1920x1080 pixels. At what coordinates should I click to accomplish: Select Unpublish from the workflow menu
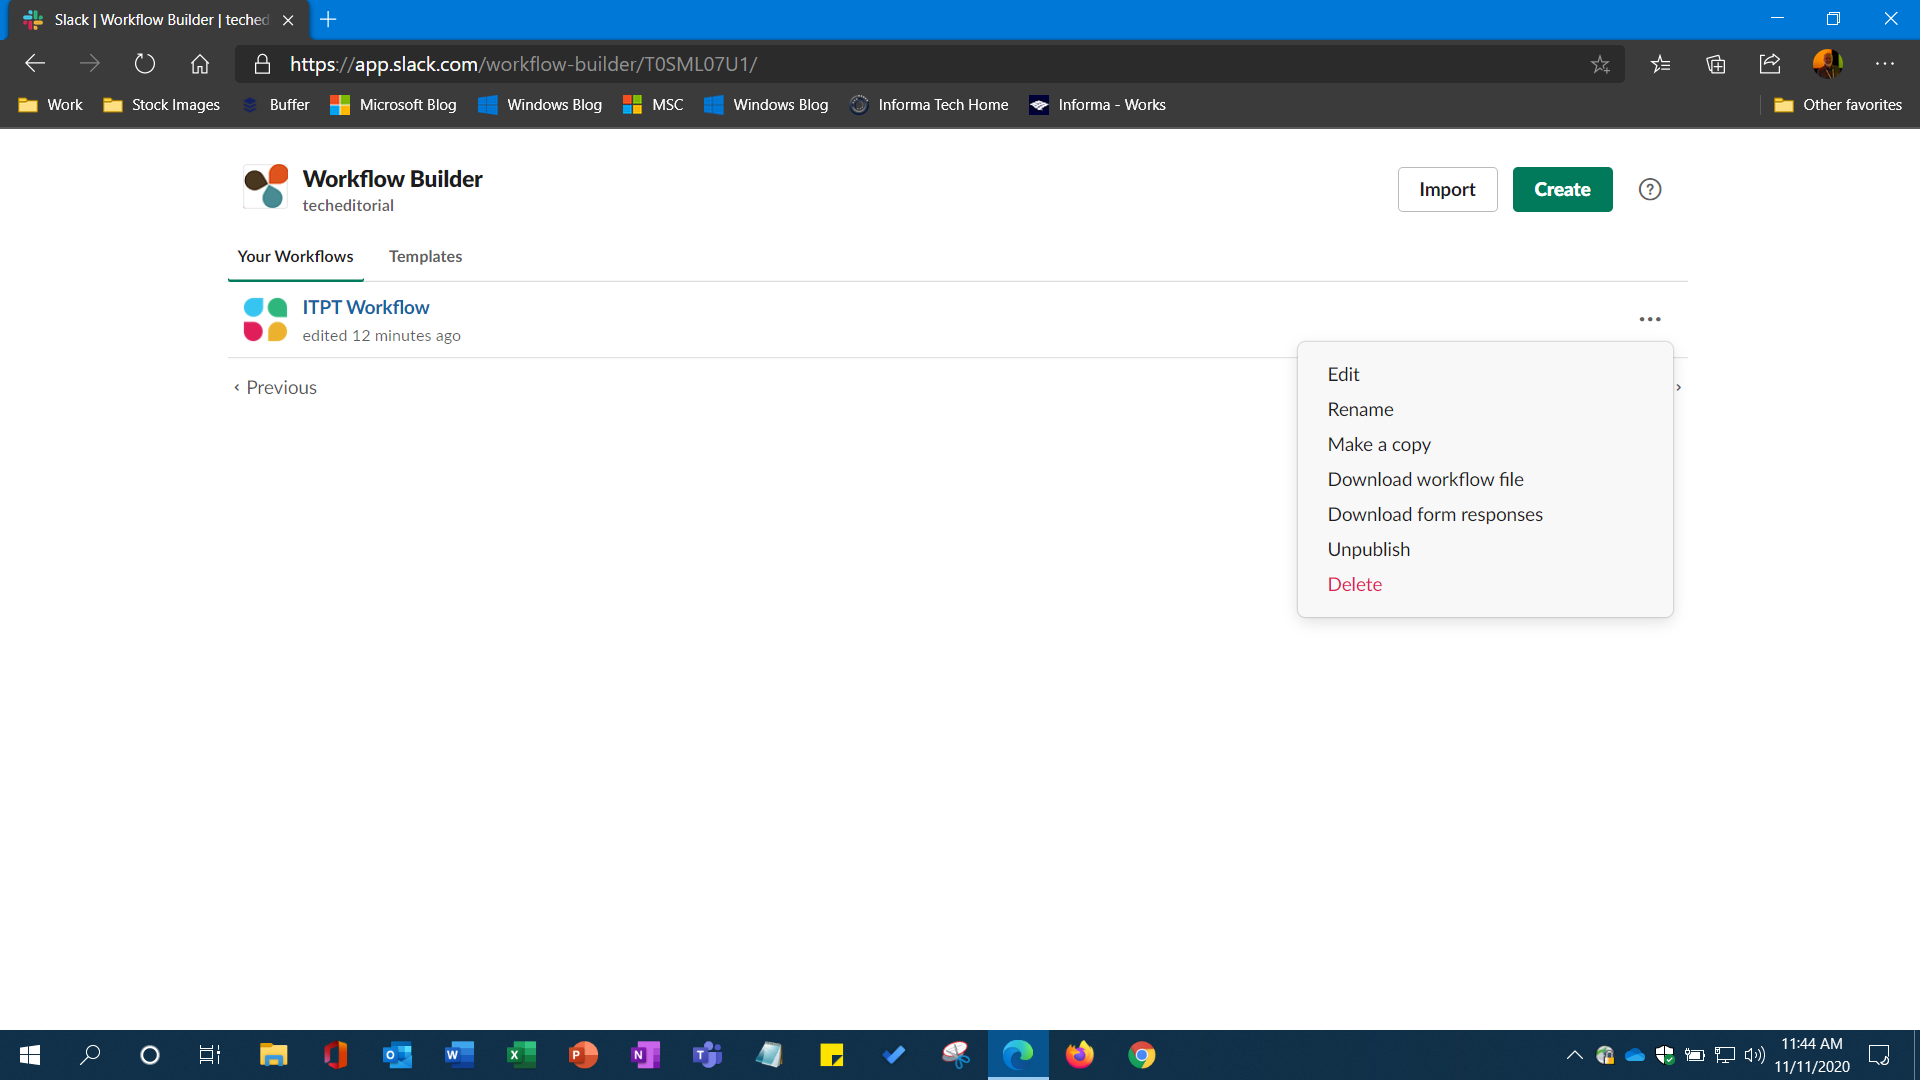tap(1368, 548)
